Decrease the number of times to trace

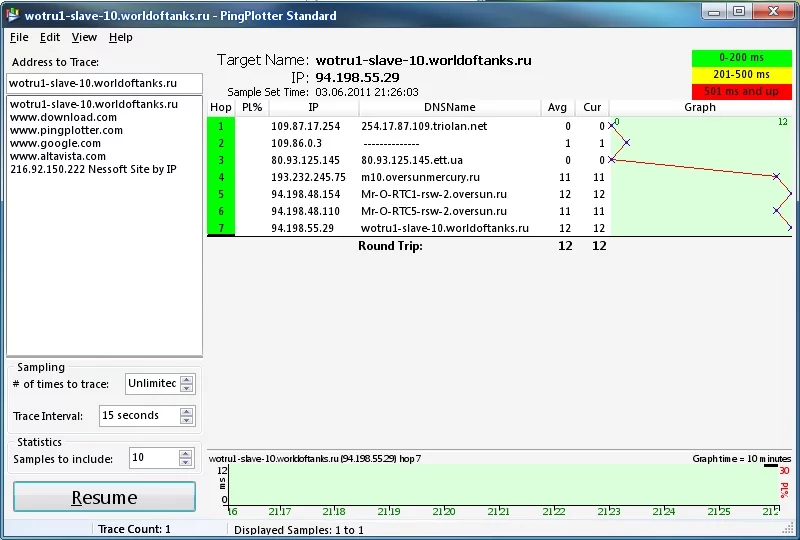tap(187, 388)
